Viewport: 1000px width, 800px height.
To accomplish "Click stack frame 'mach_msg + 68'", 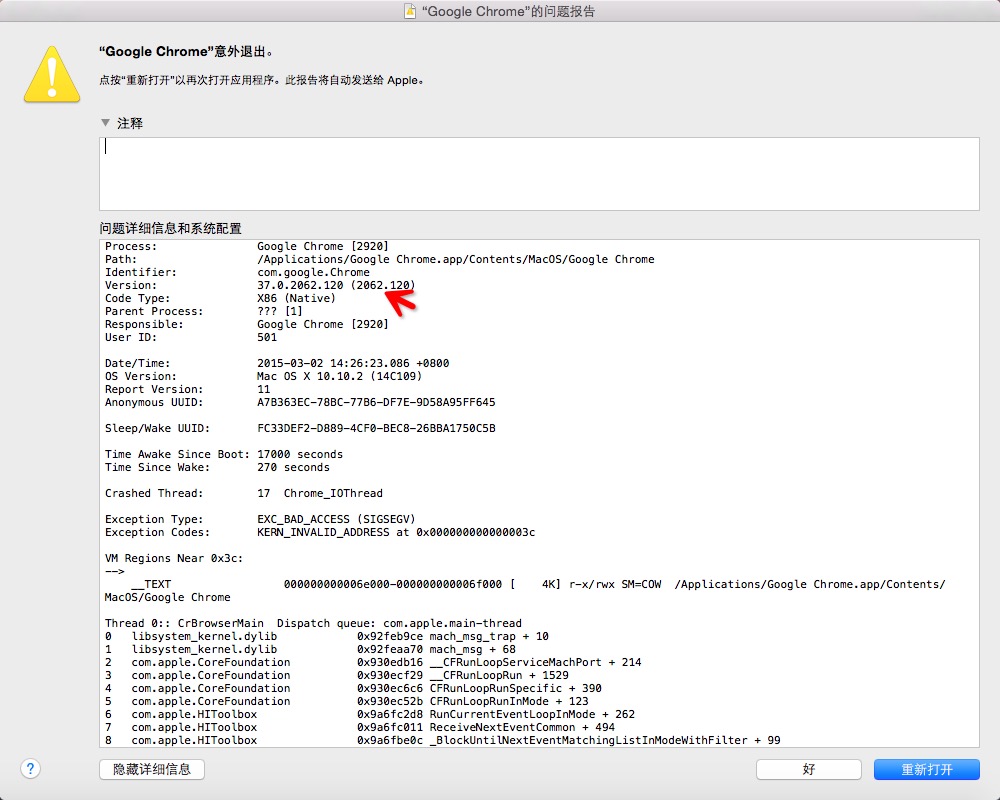I will 473,649.
